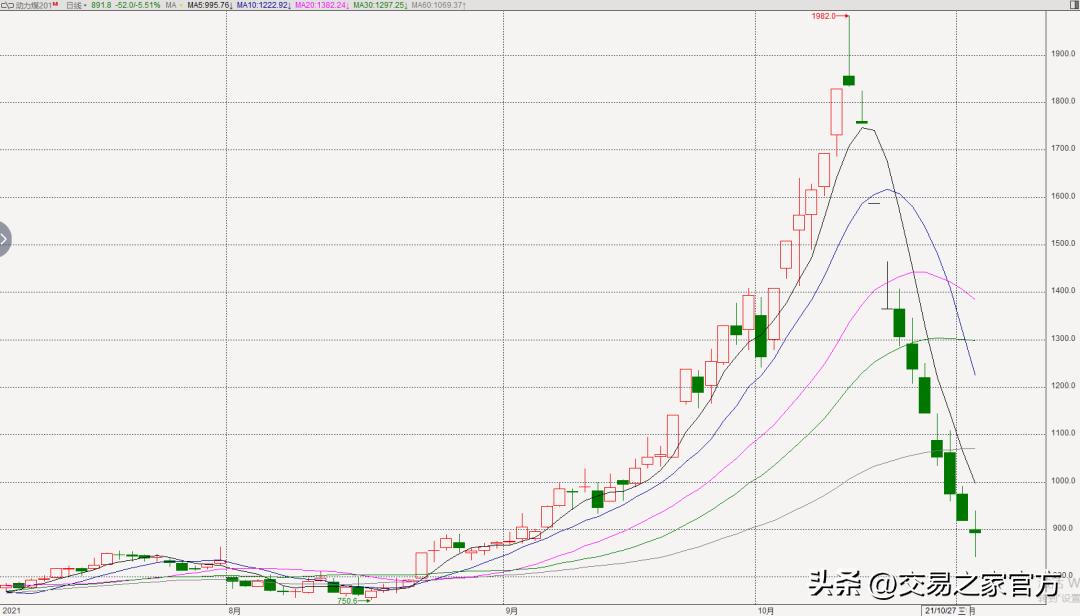The width and height of the screenshot is (1080, 616).
Task: Click the 1300.0 price axis label
Action: (x=1063, y=339)
